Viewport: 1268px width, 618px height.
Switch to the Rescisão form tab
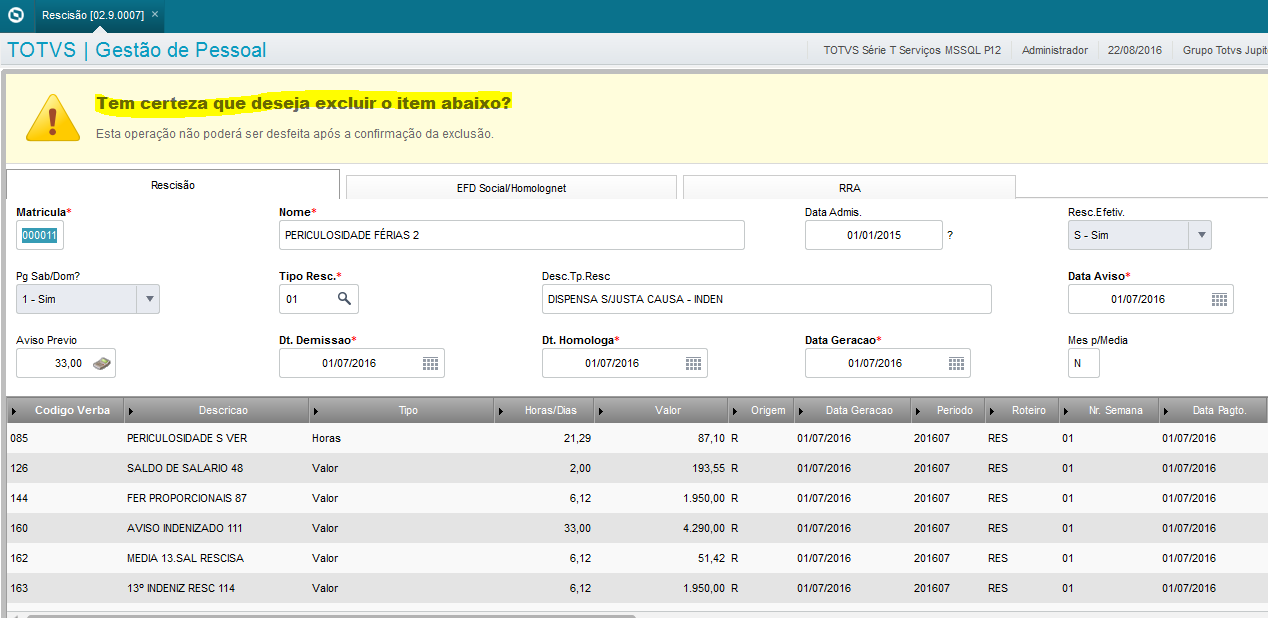[173, 185]
